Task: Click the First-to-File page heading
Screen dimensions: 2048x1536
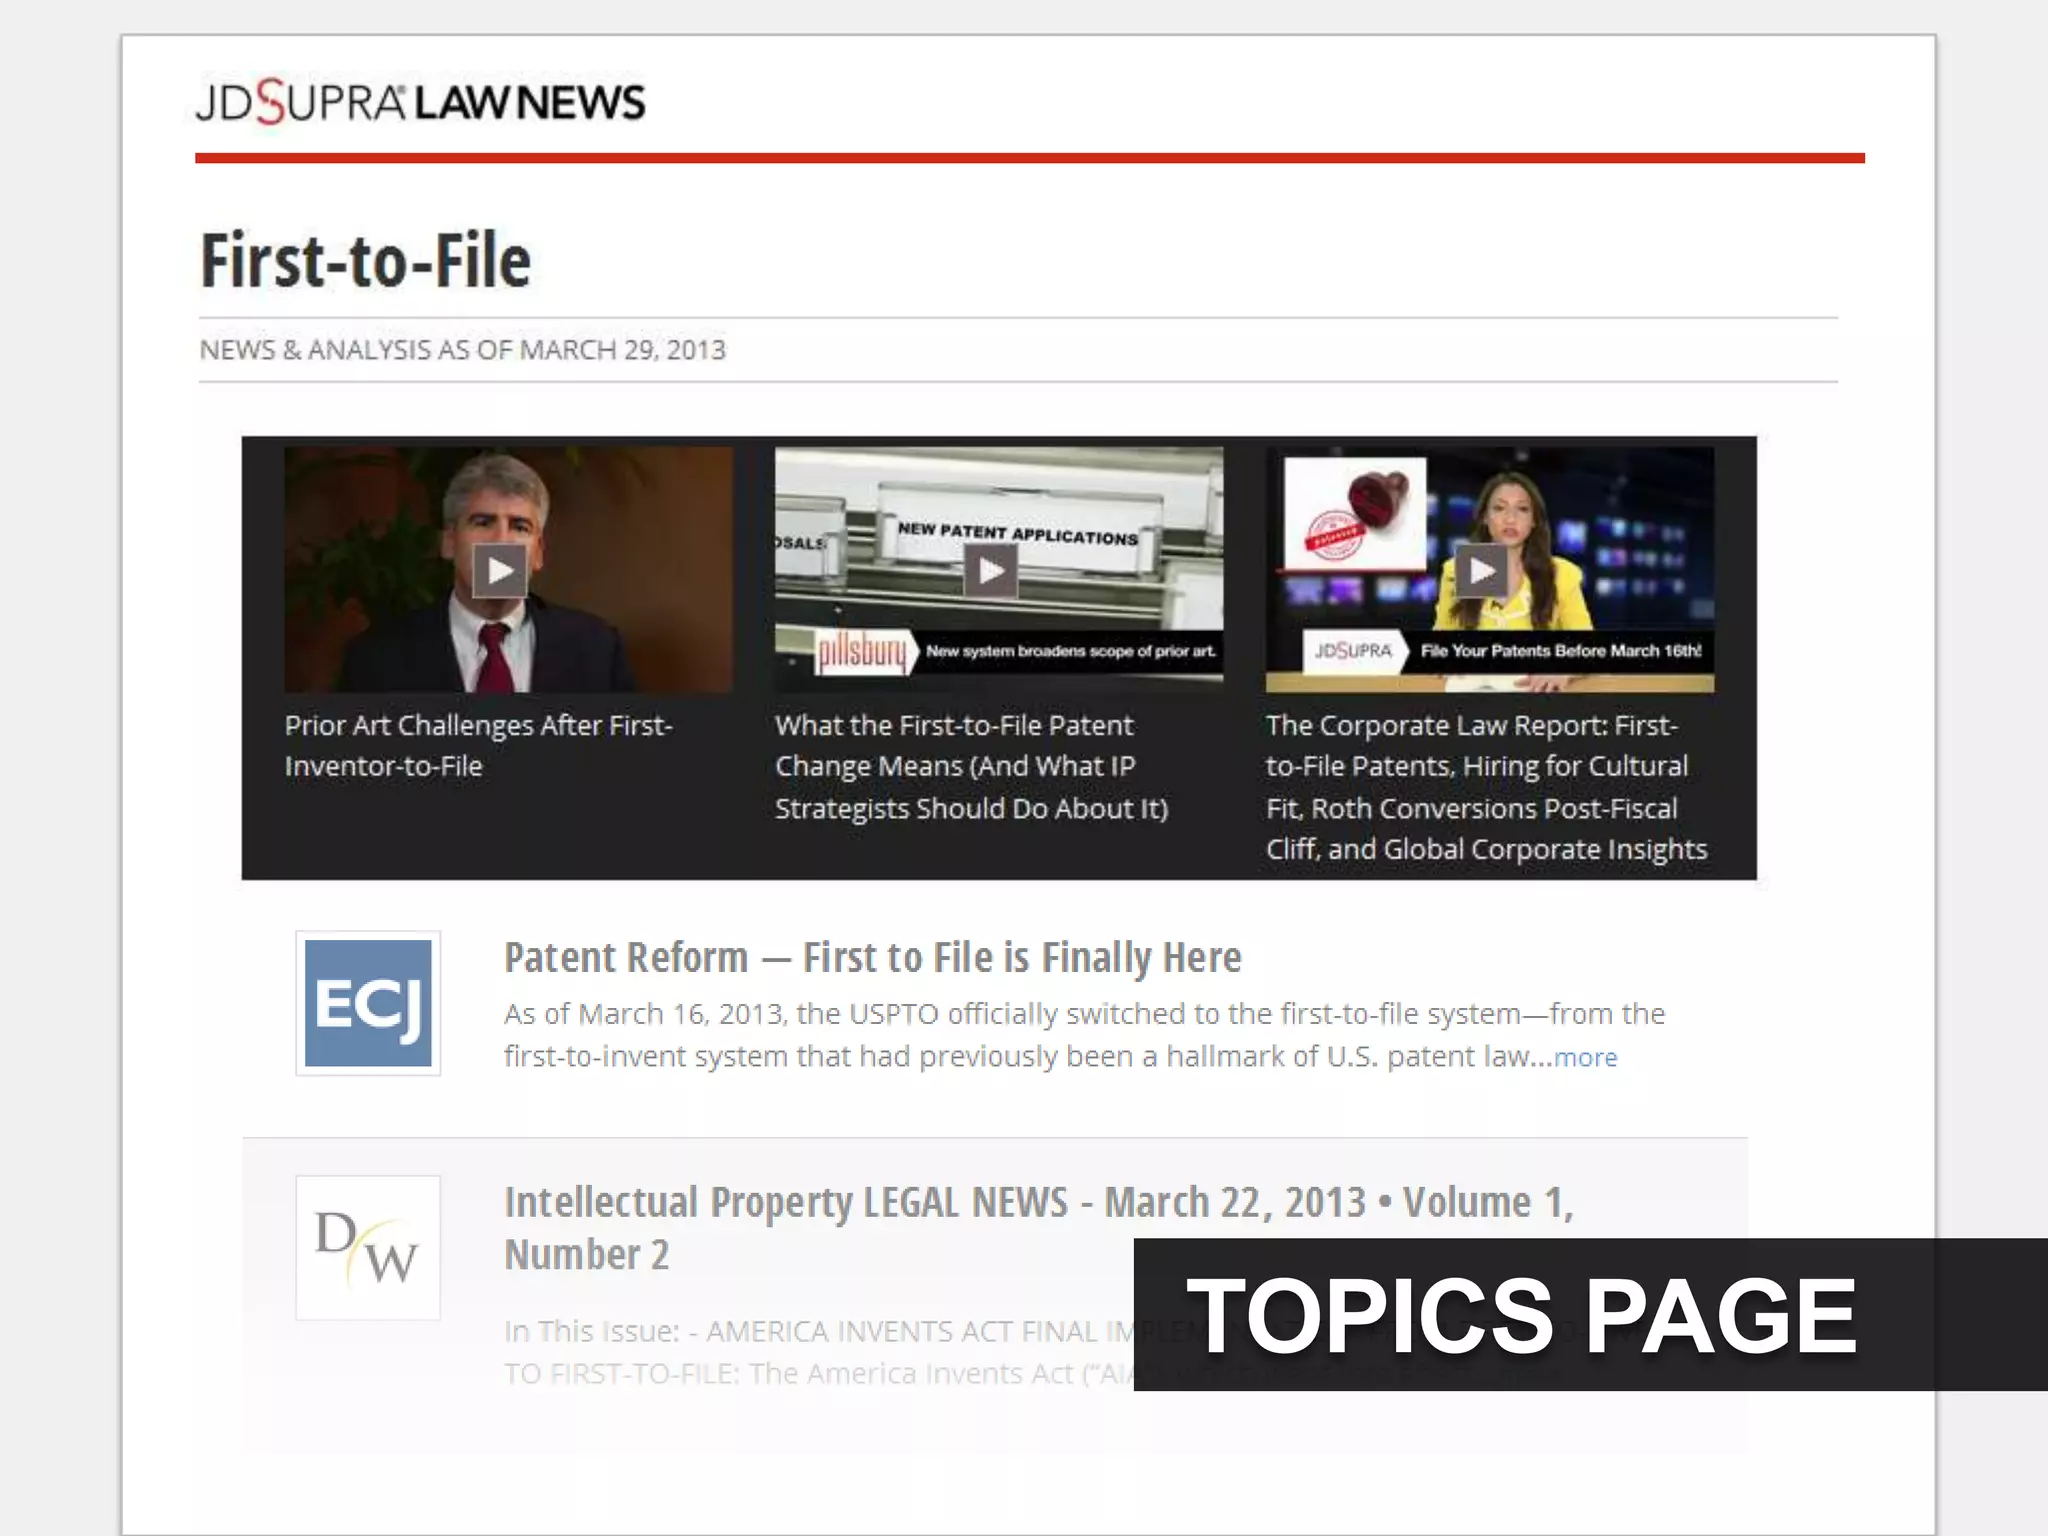Action: pyautogui.click(x=366, y=261)
